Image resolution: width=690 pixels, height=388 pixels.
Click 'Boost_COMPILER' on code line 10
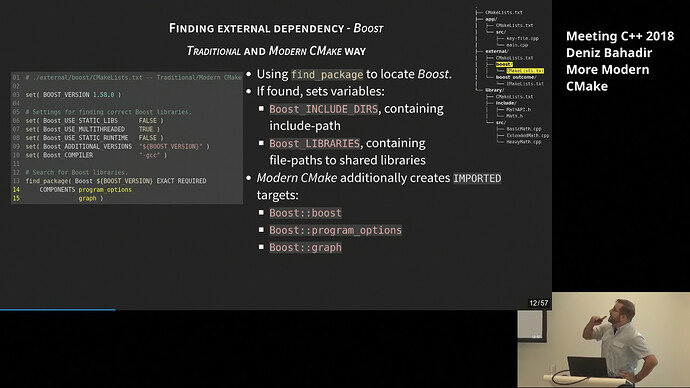click(x=68, y=155)
